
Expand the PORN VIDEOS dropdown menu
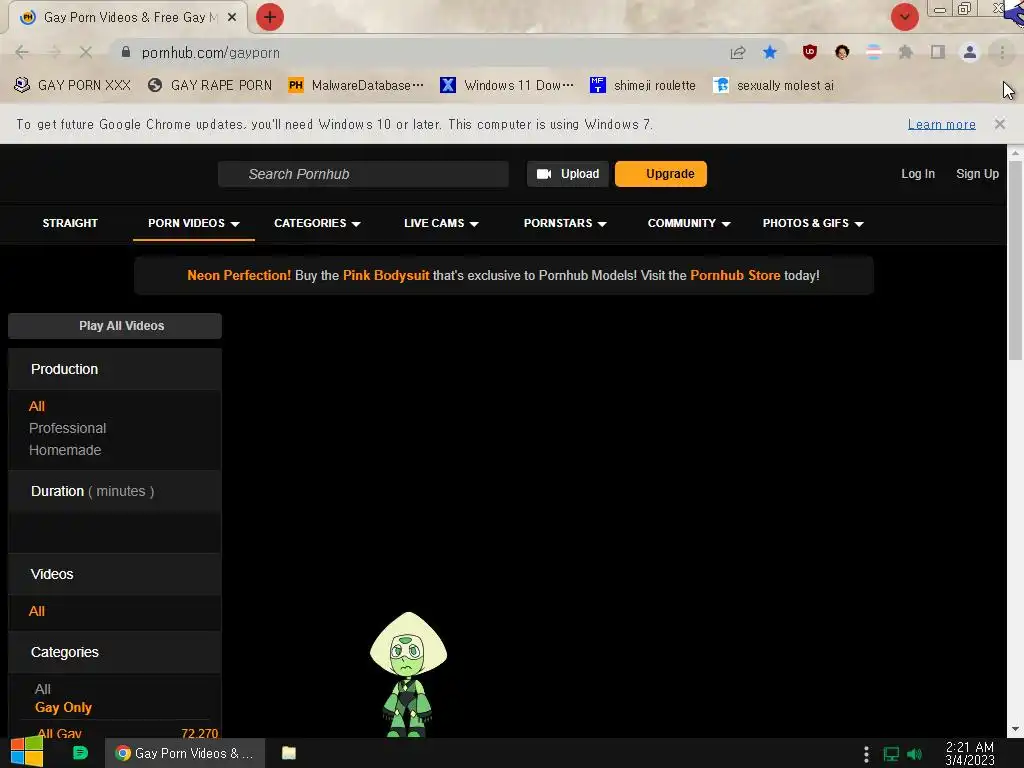click(194, 223)
